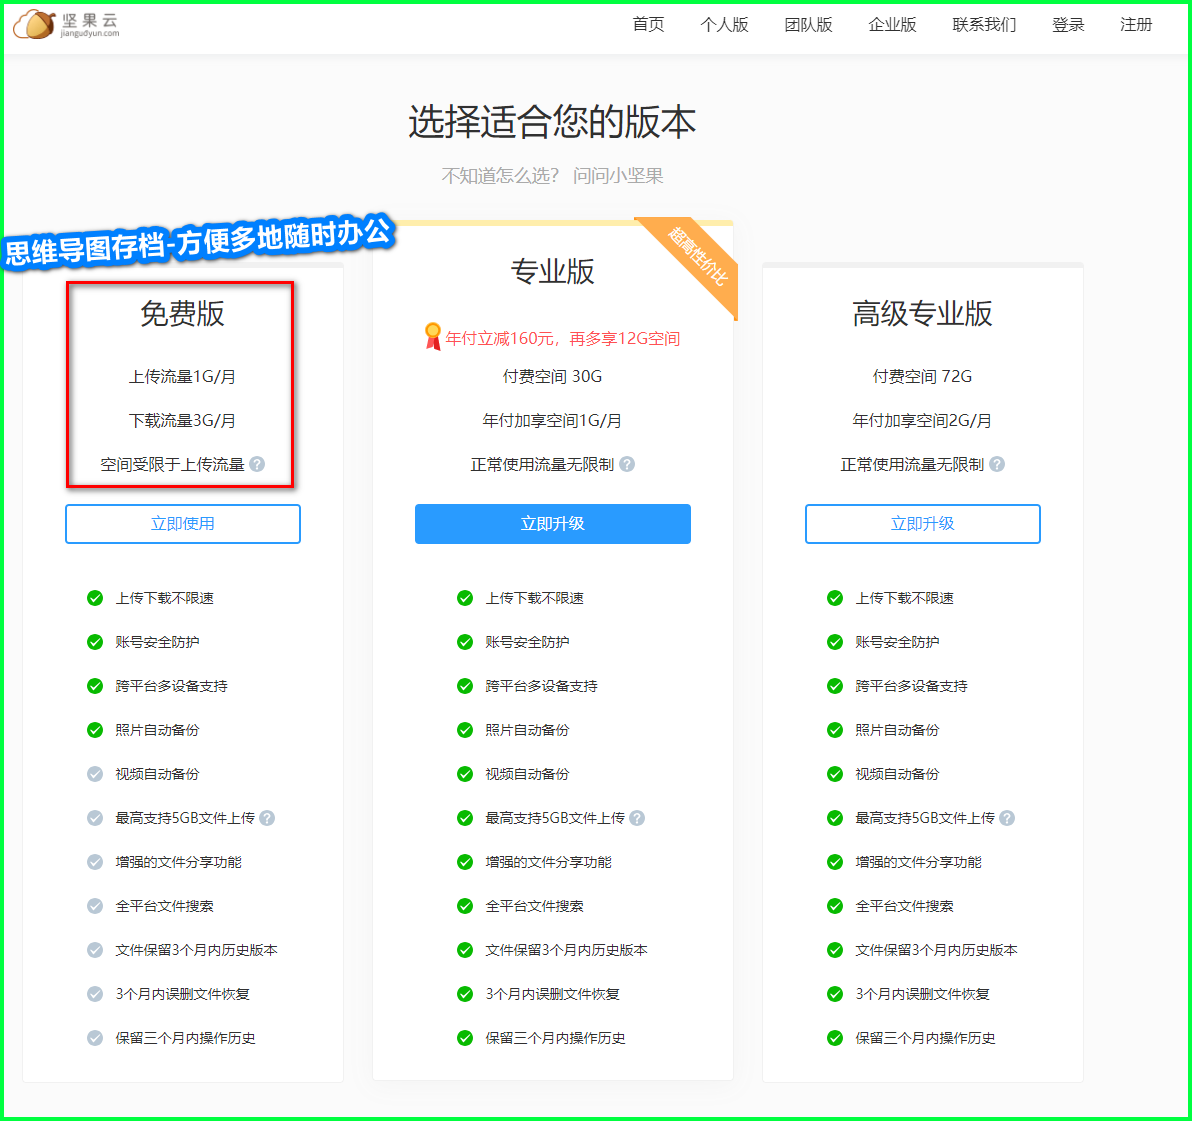The width and height of the screenshot is (1192, 1121).
Task: Click 专业版 3个月内误删文件恢复 text
Action: pos(553,994)
